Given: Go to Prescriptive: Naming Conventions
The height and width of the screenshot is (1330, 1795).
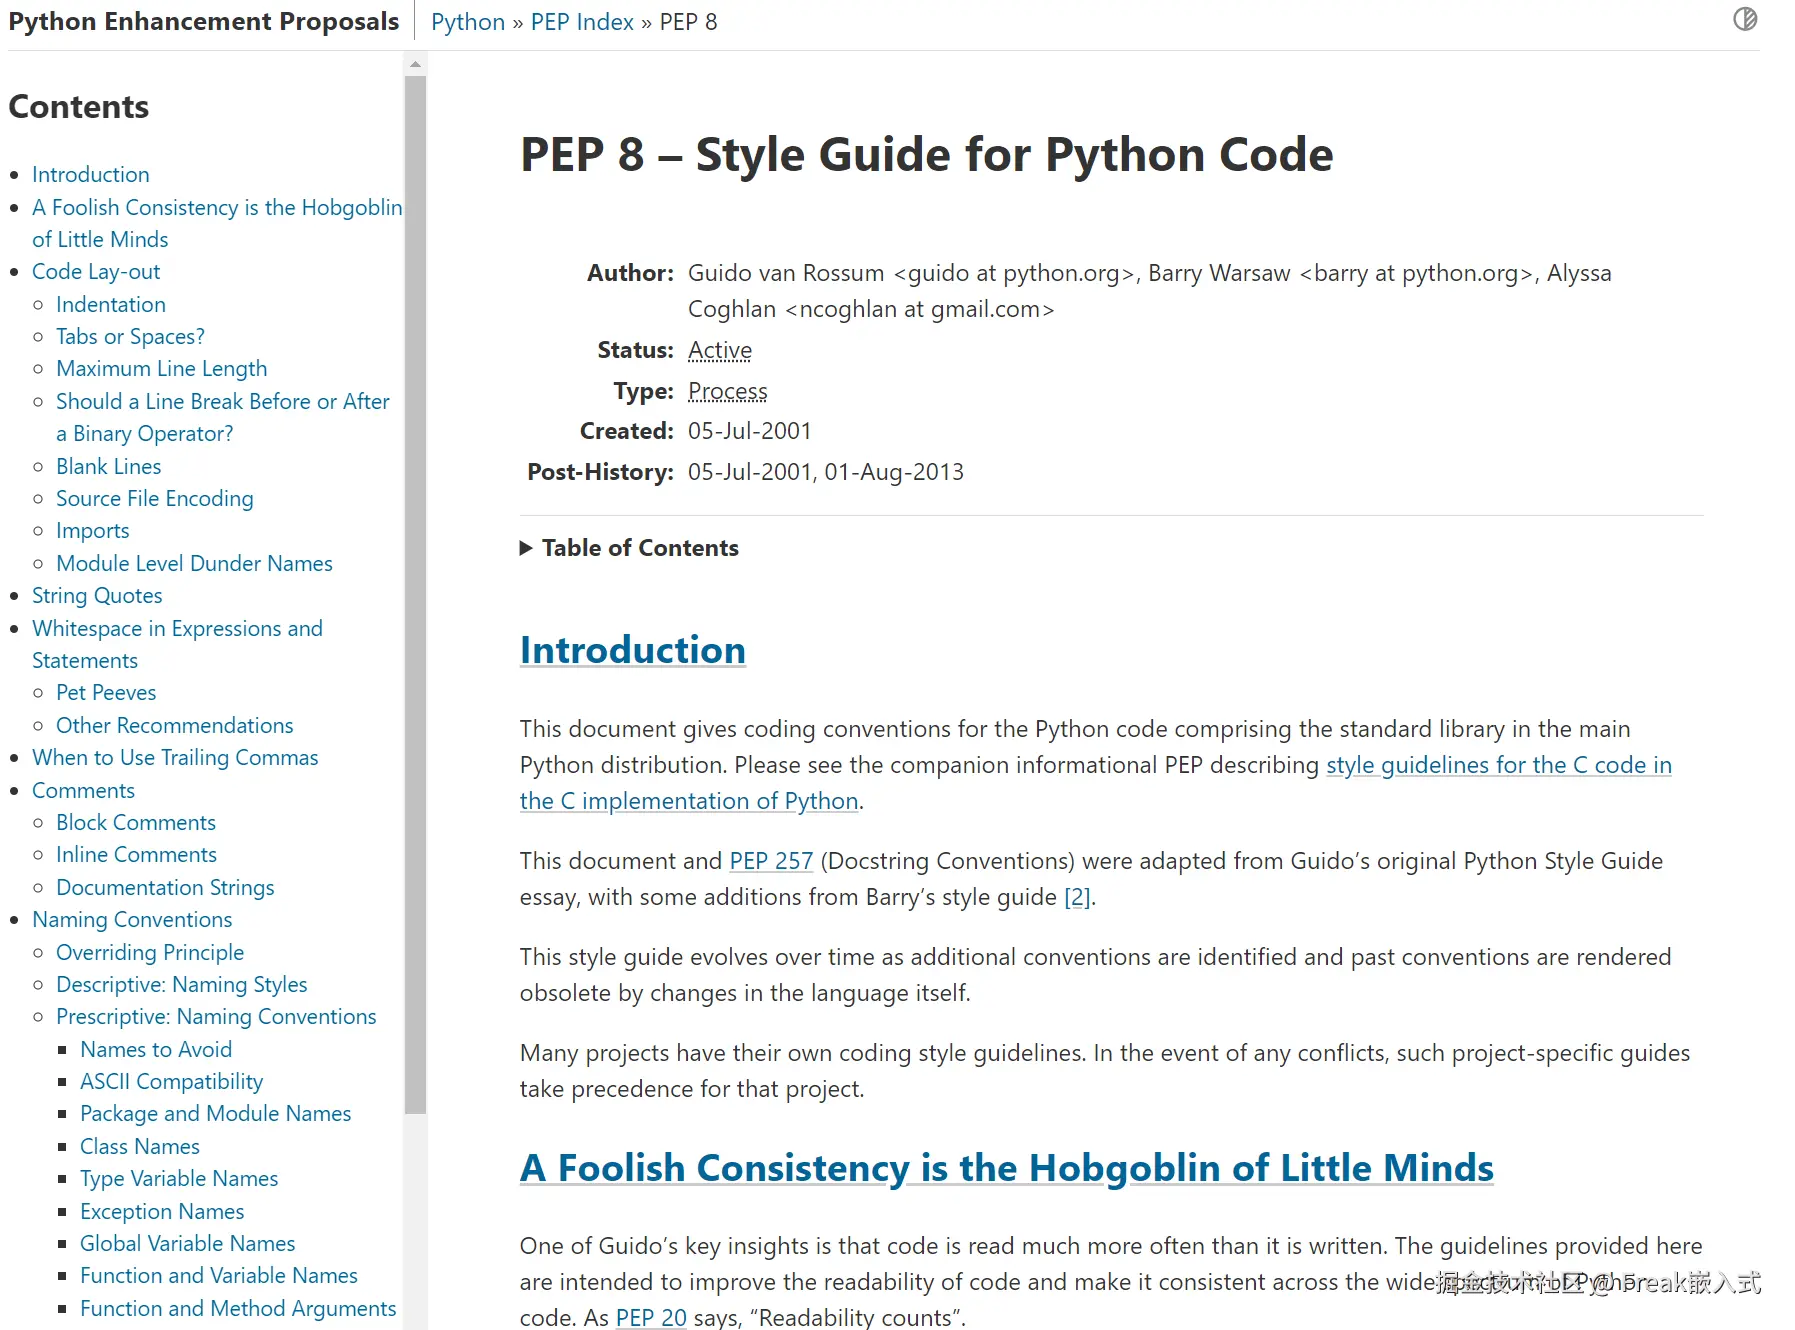Looking at the screenshot, I should (x=216, y=1016).
